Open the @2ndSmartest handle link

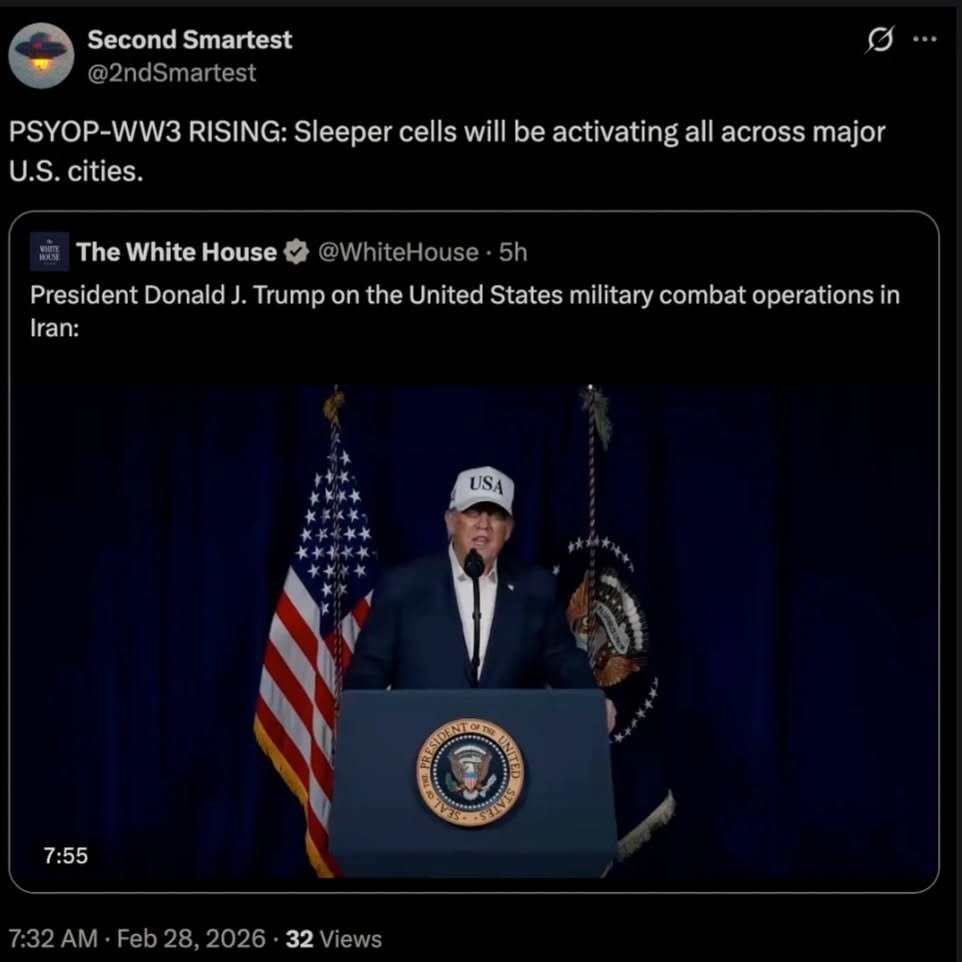point(171,73)
